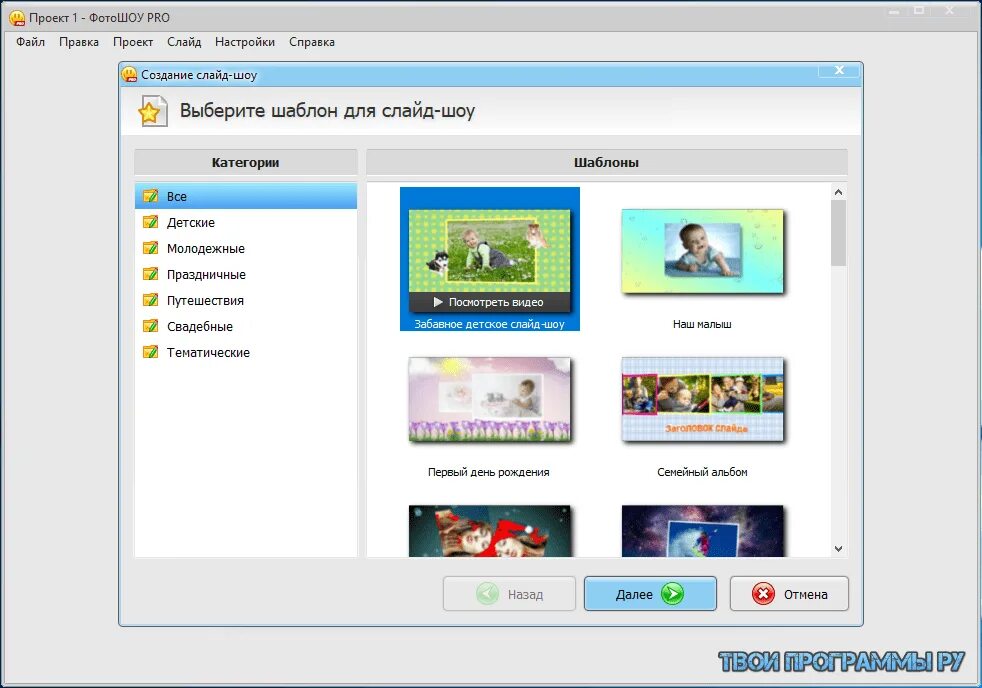Click Посмотреть видео on the selected template
The image size is (982, 688).
[489, 302]
